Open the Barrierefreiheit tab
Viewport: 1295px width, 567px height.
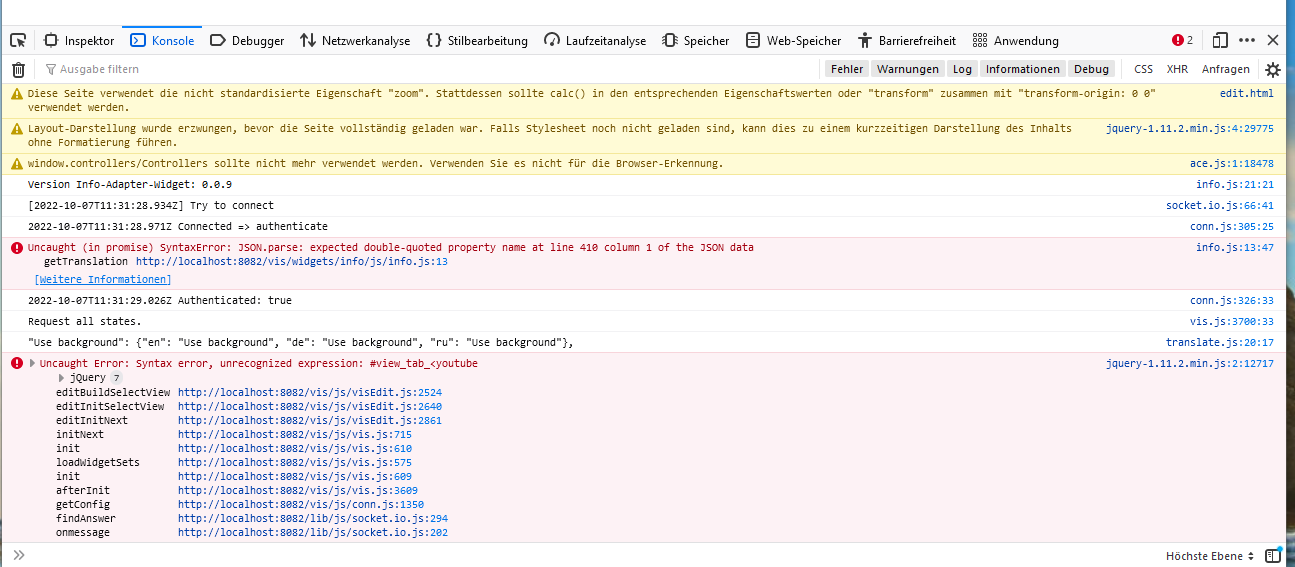click(907, 41)
